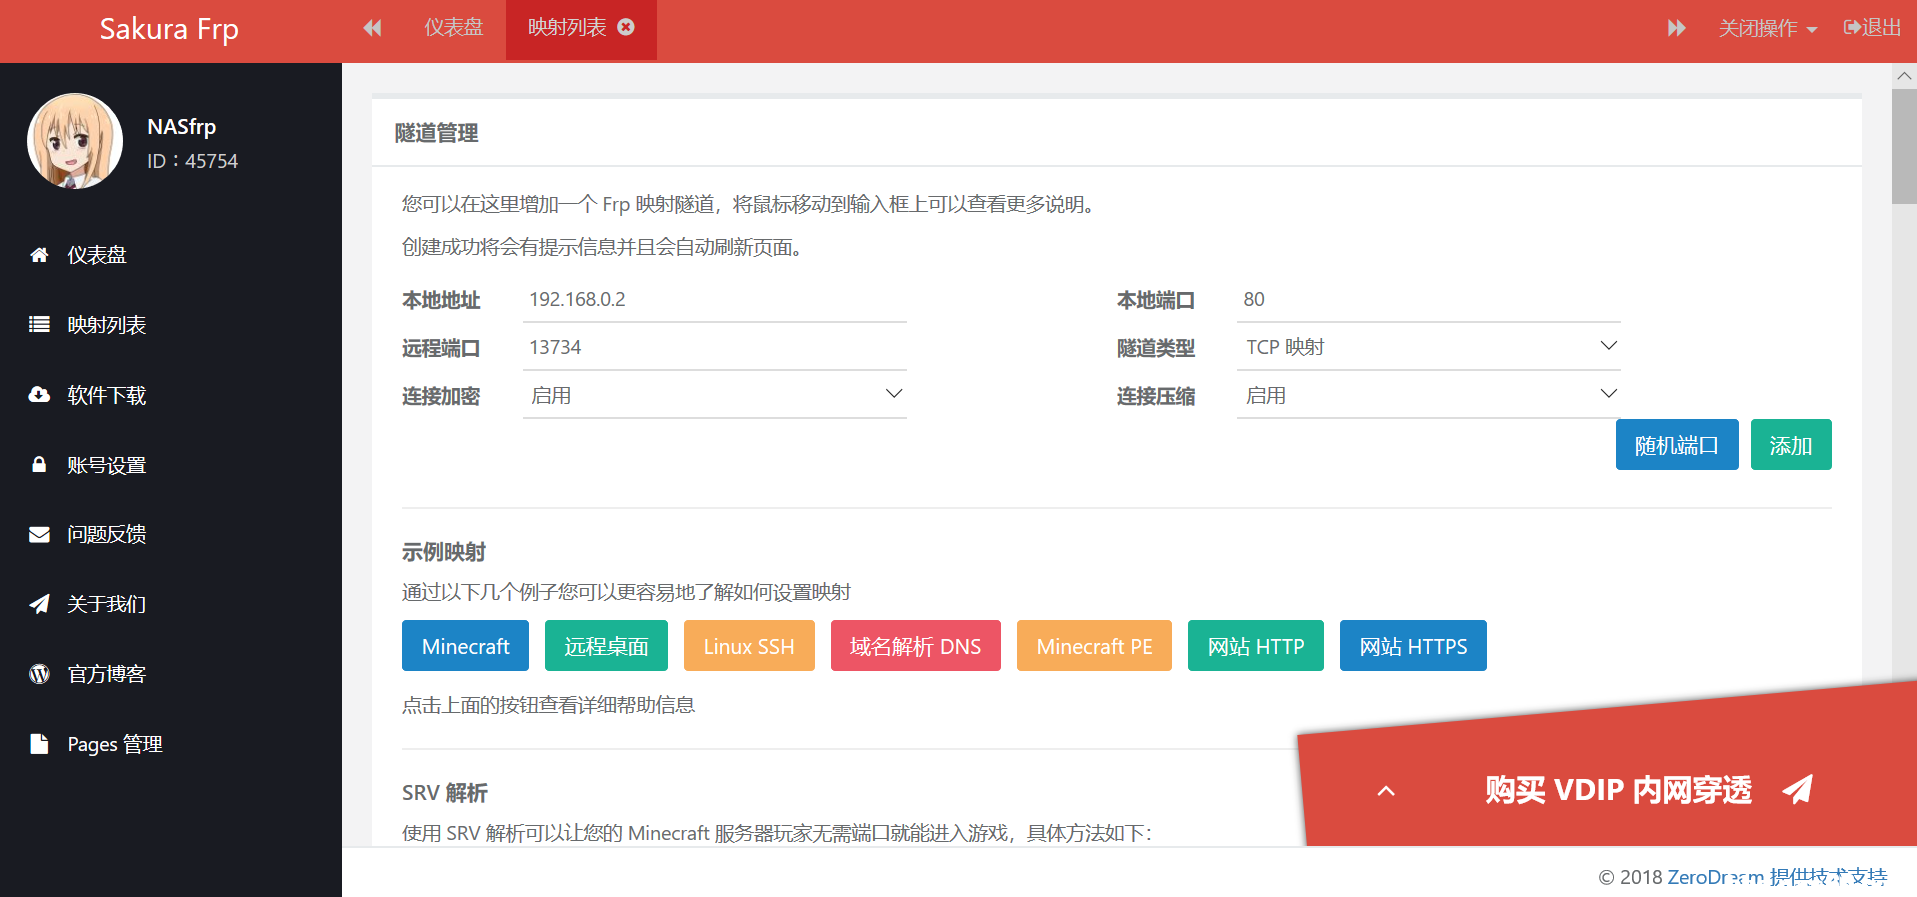1917x897 pixels.
Task: Open the 隧道类型 dropdown
Action: tap(1428, 347)
